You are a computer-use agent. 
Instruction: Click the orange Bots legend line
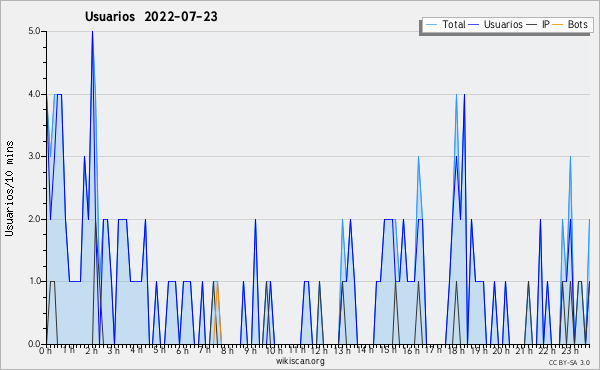(x=558, y=25)
